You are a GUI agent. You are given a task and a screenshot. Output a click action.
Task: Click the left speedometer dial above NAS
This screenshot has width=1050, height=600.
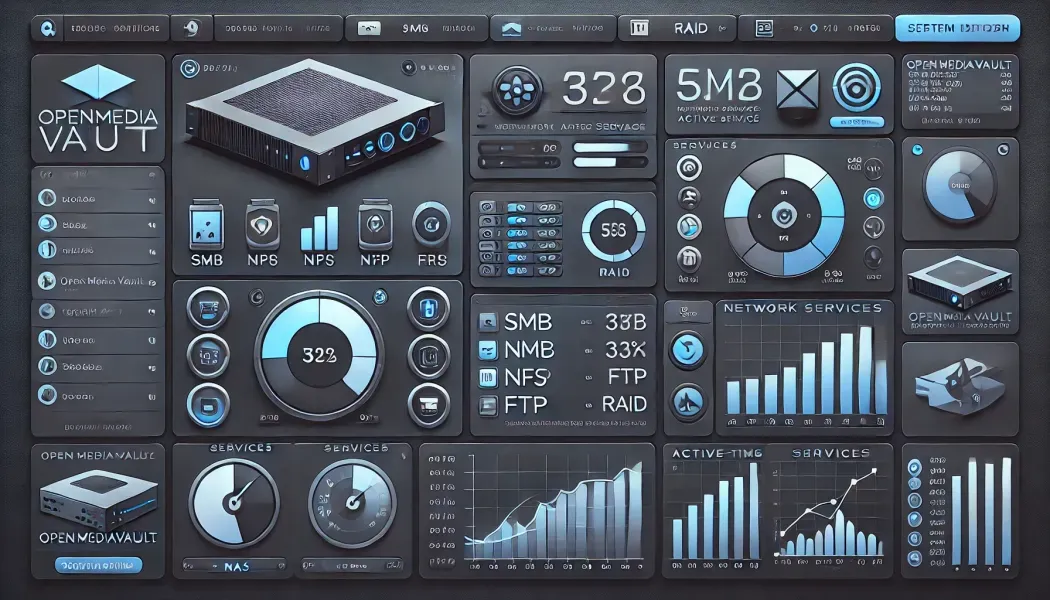click(x=234, y=502)
